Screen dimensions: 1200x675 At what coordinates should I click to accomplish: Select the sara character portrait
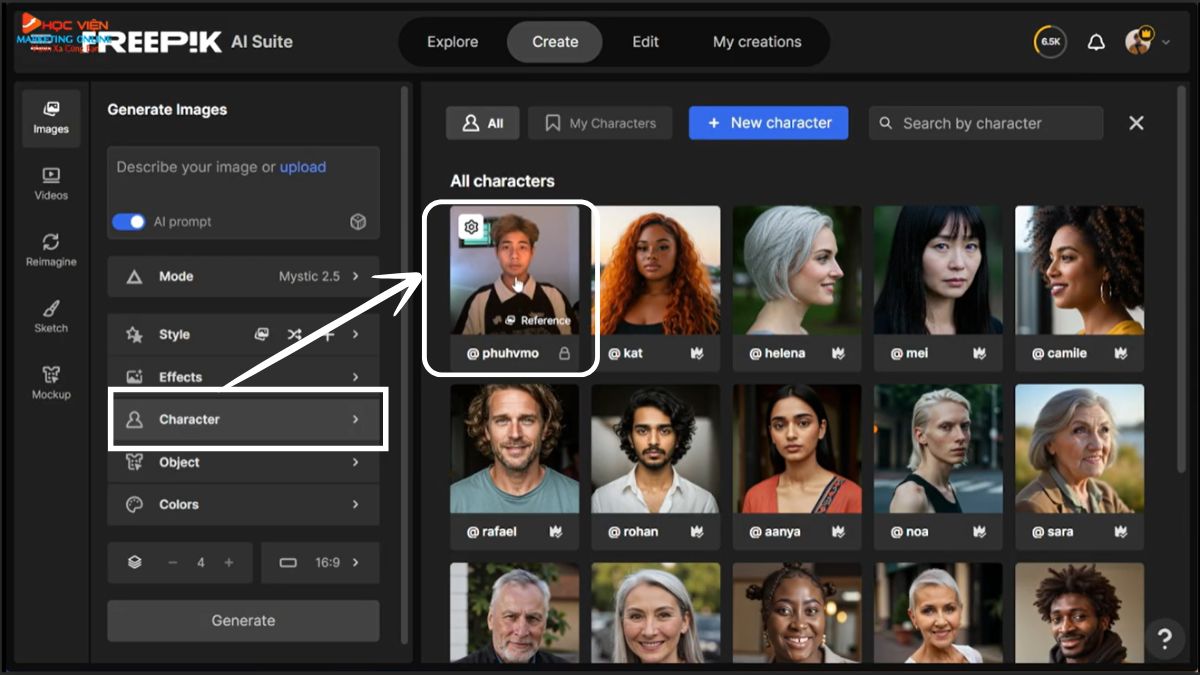1080,449
